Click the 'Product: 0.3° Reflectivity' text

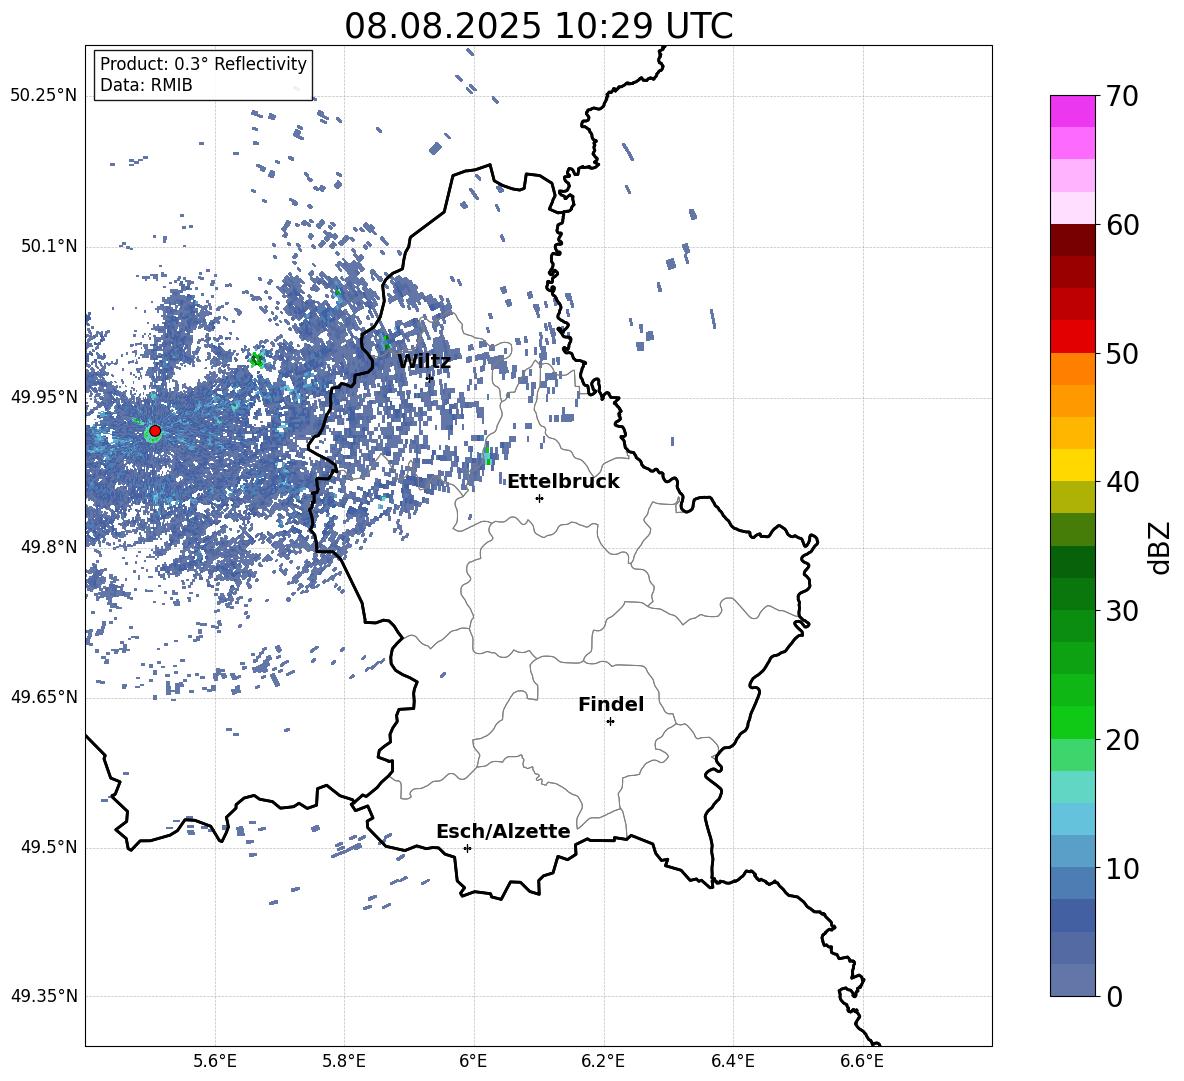pyautogui.click(x=203, y=64)
